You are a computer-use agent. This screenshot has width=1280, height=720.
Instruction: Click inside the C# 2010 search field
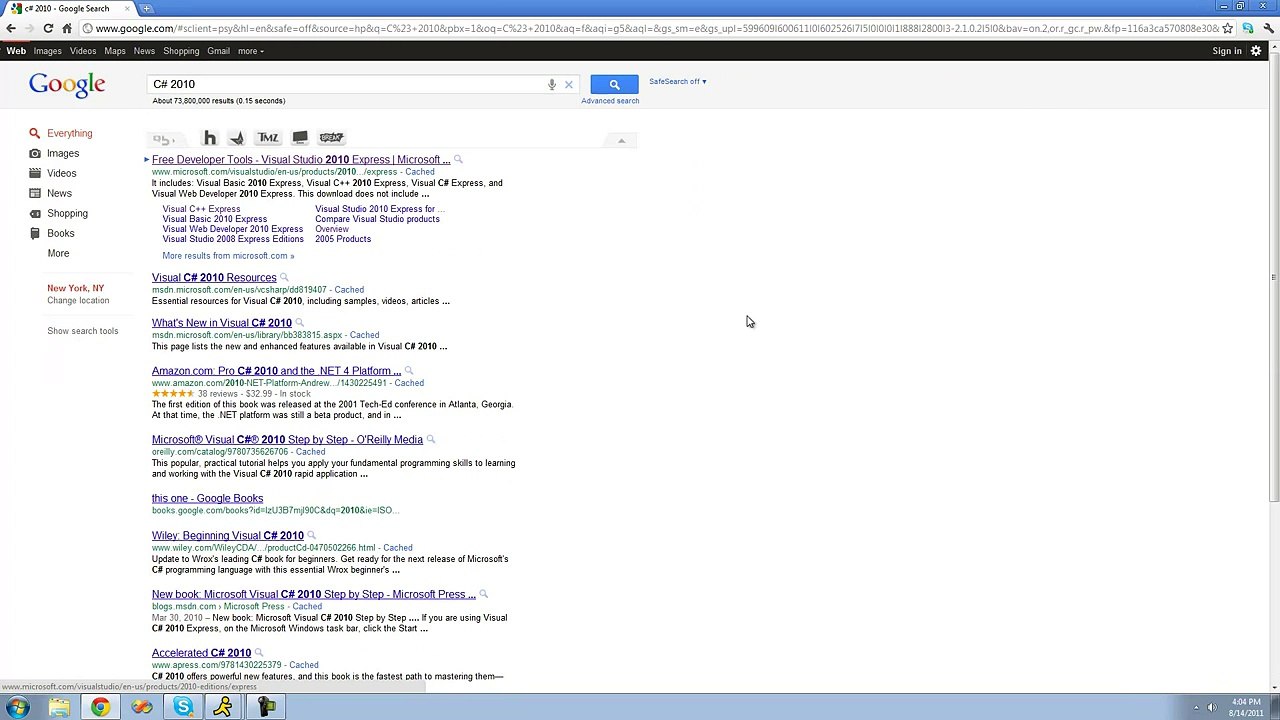click(345, 84)
